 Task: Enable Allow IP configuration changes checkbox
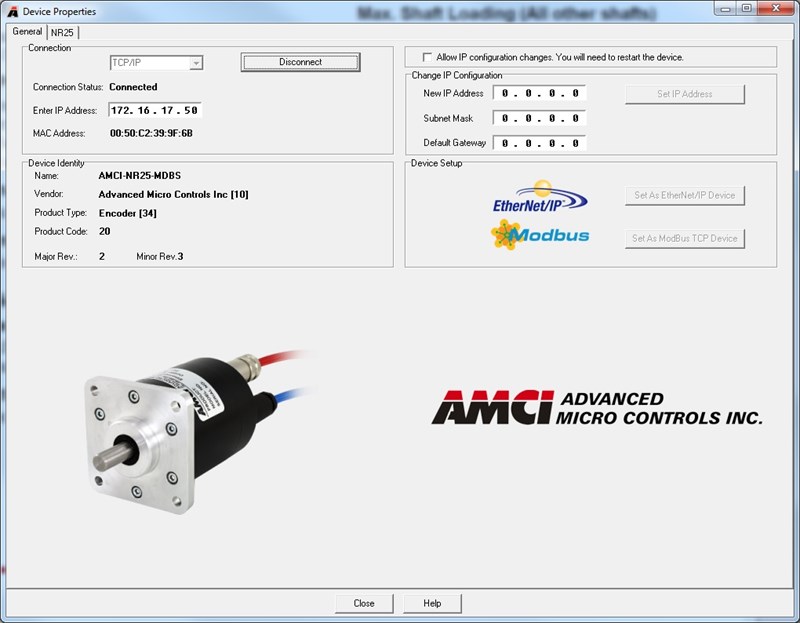coord(428,57)
